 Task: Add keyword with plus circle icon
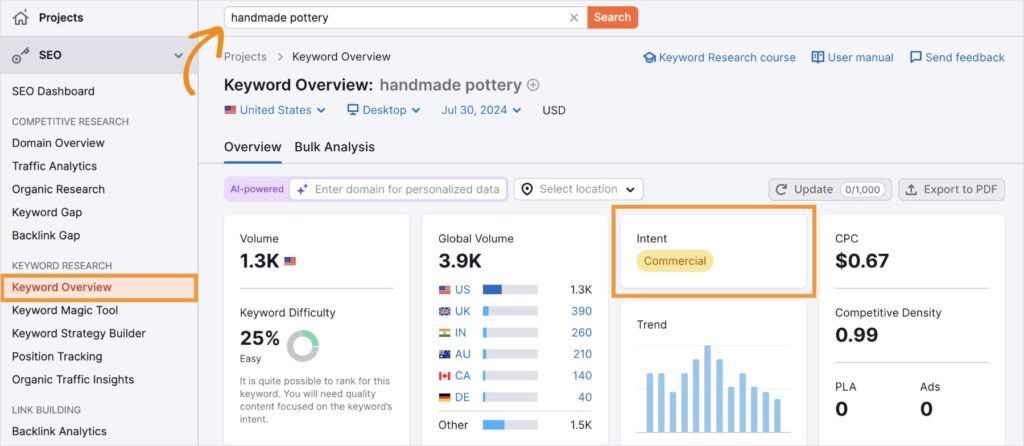(x=534, y=86)
